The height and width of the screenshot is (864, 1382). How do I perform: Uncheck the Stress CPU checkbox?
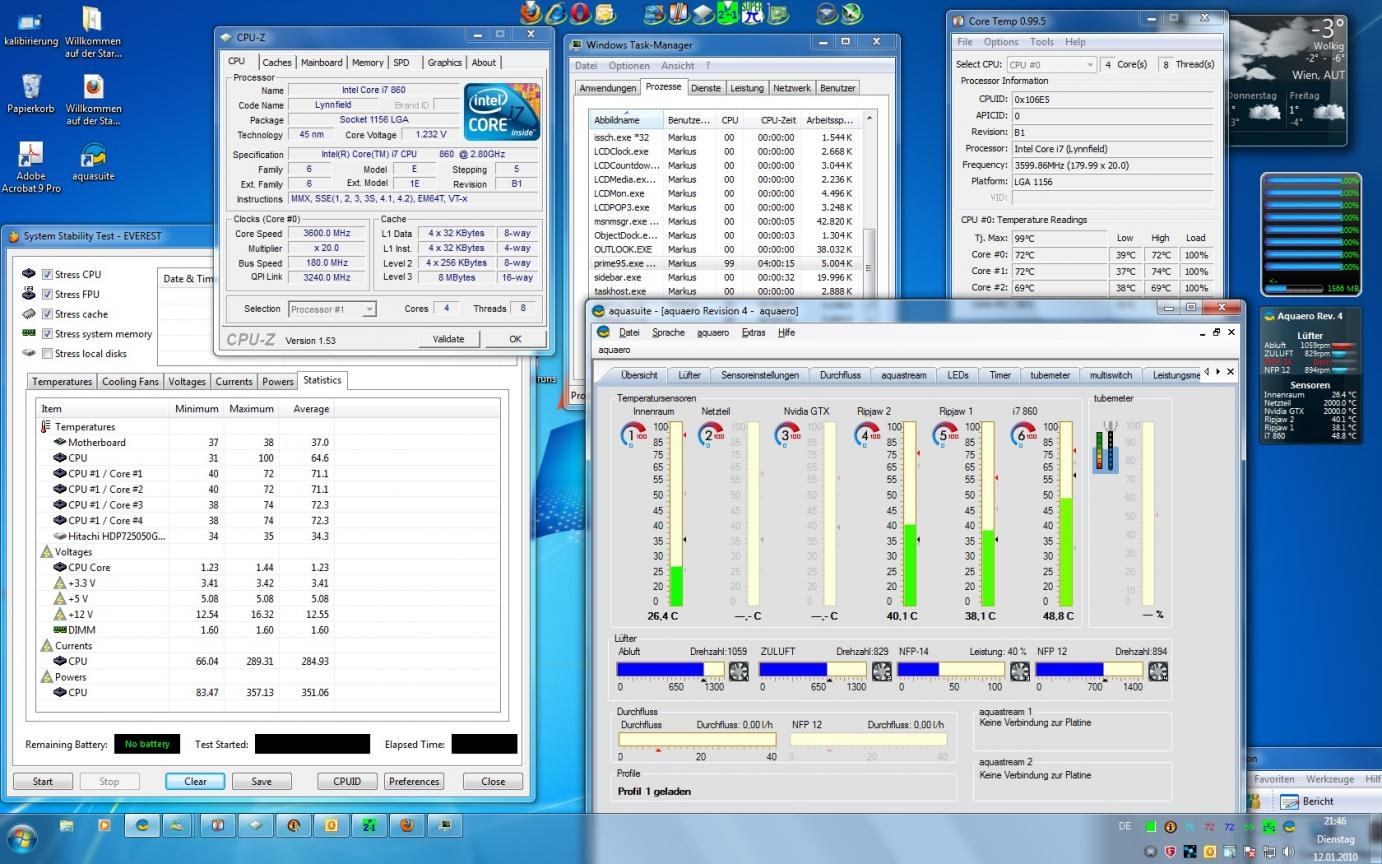coord(47,274)
